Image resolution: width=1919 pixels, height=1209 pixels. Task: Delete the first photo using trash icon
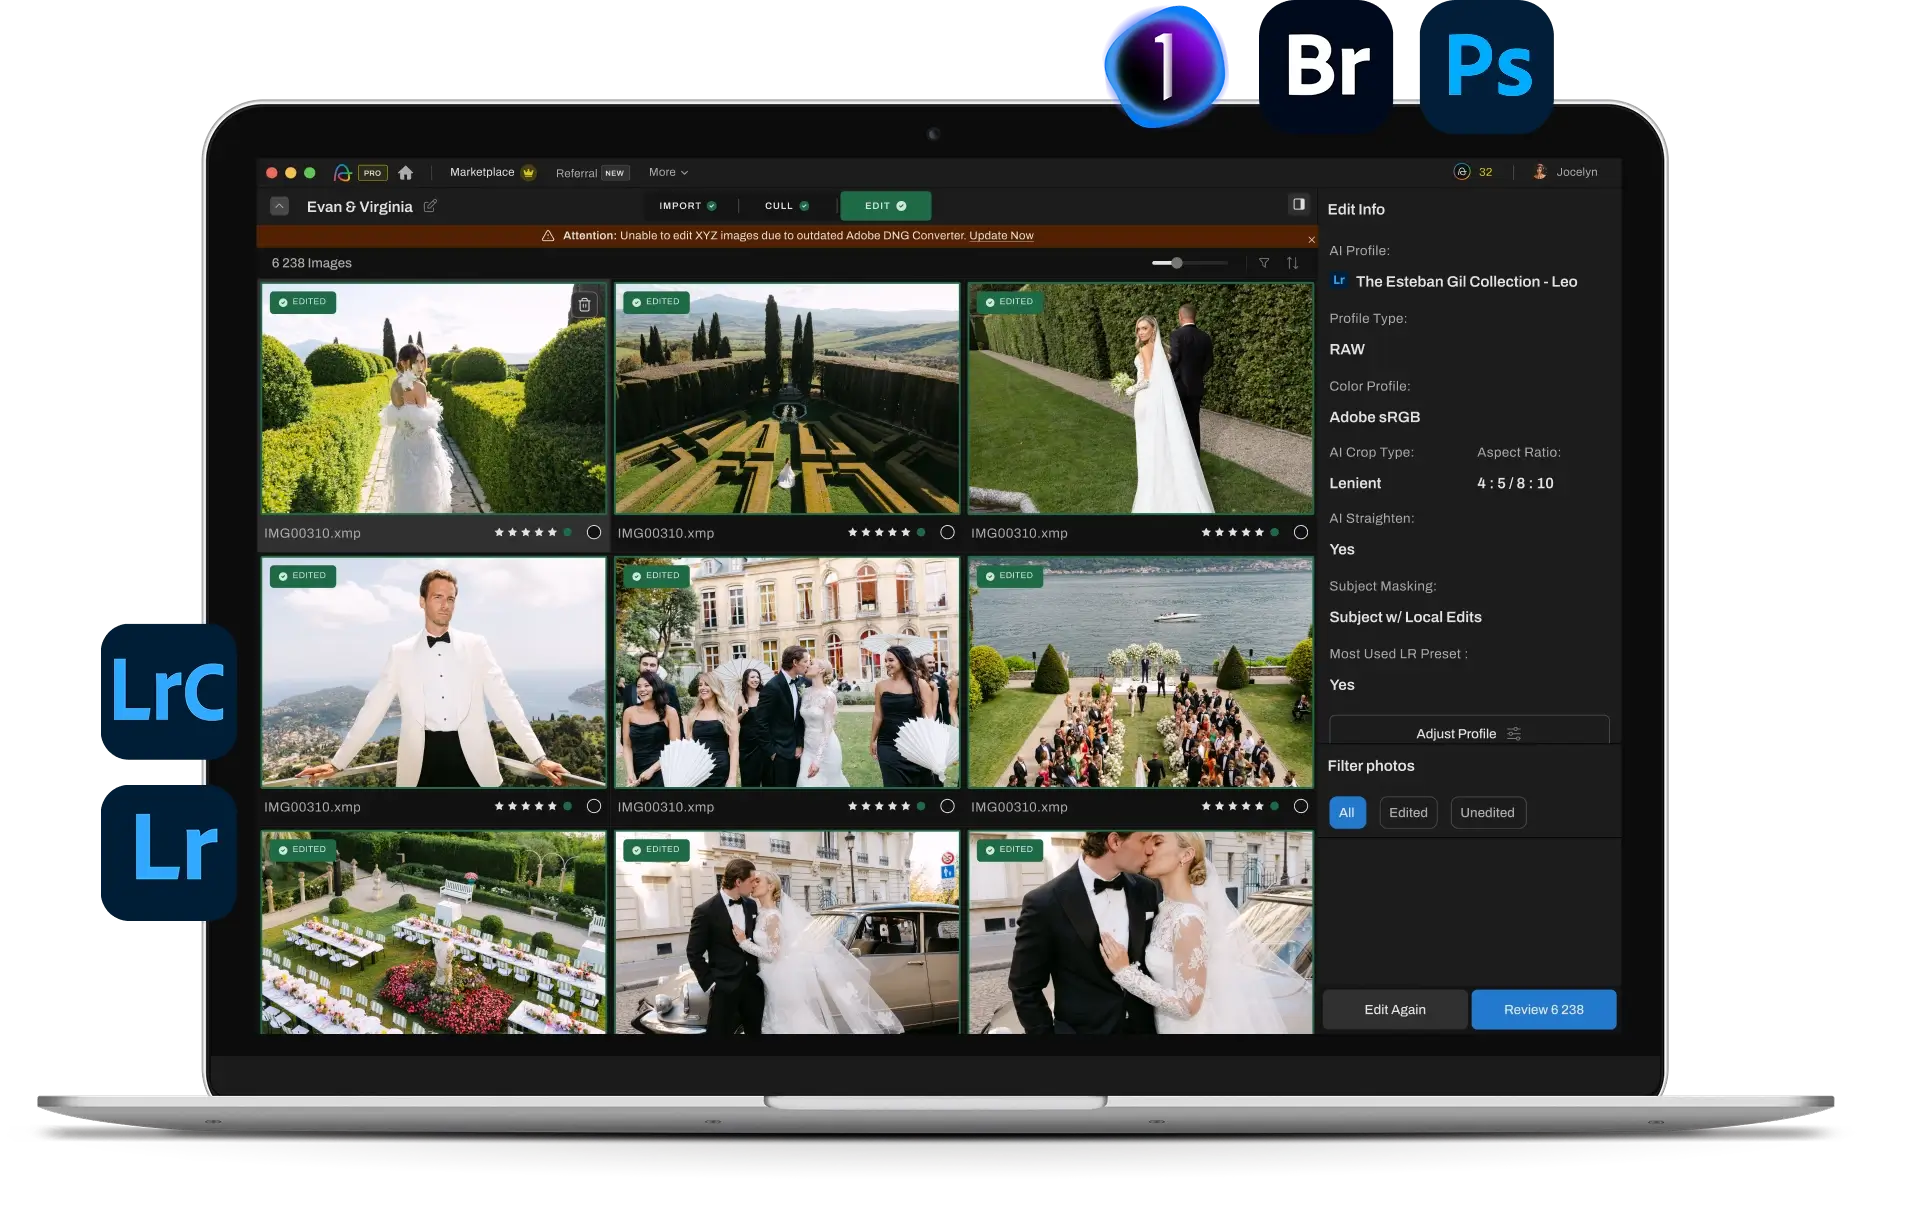point(585,304)
